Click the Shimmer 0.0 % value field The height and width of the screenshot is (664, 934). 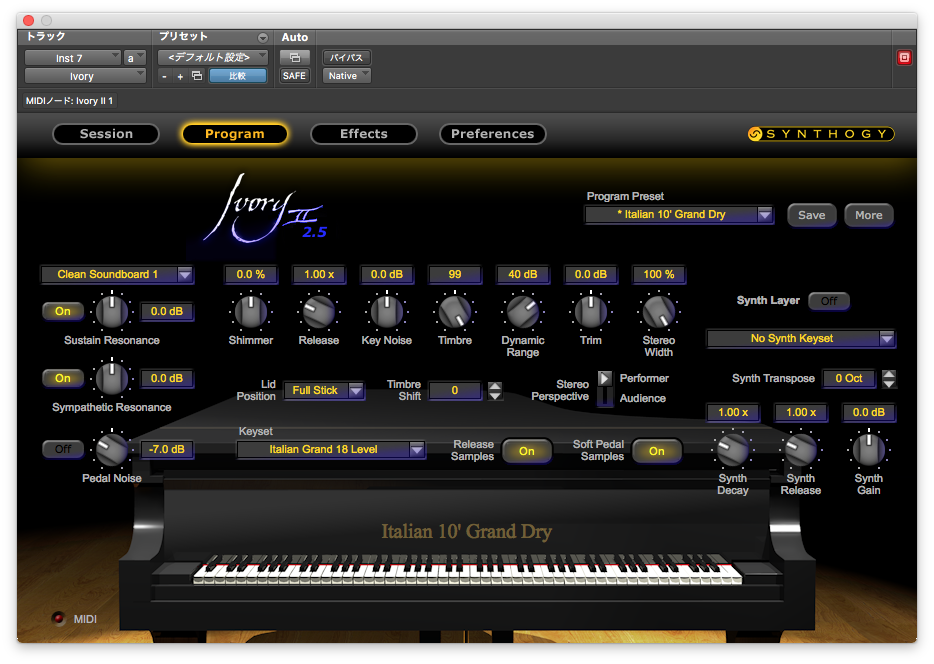(x=251, y=275)
